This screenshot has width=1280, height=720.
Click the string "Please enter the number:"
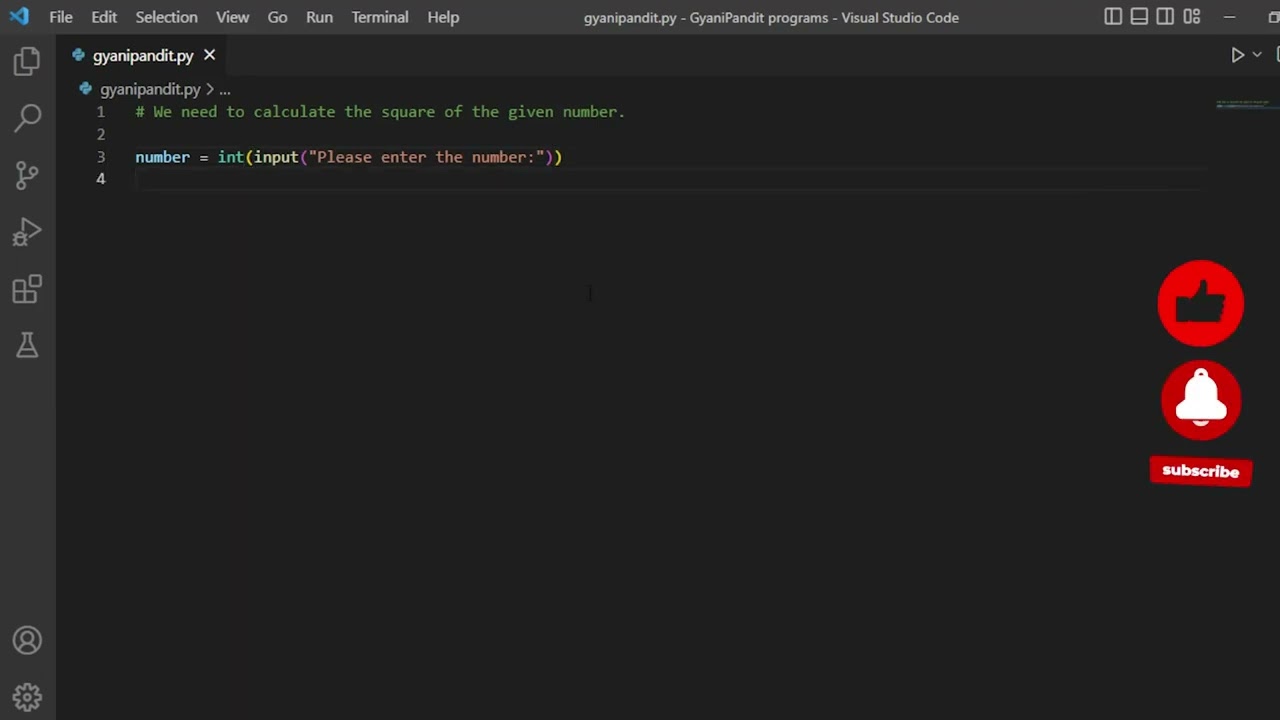(x=426, y=157)
